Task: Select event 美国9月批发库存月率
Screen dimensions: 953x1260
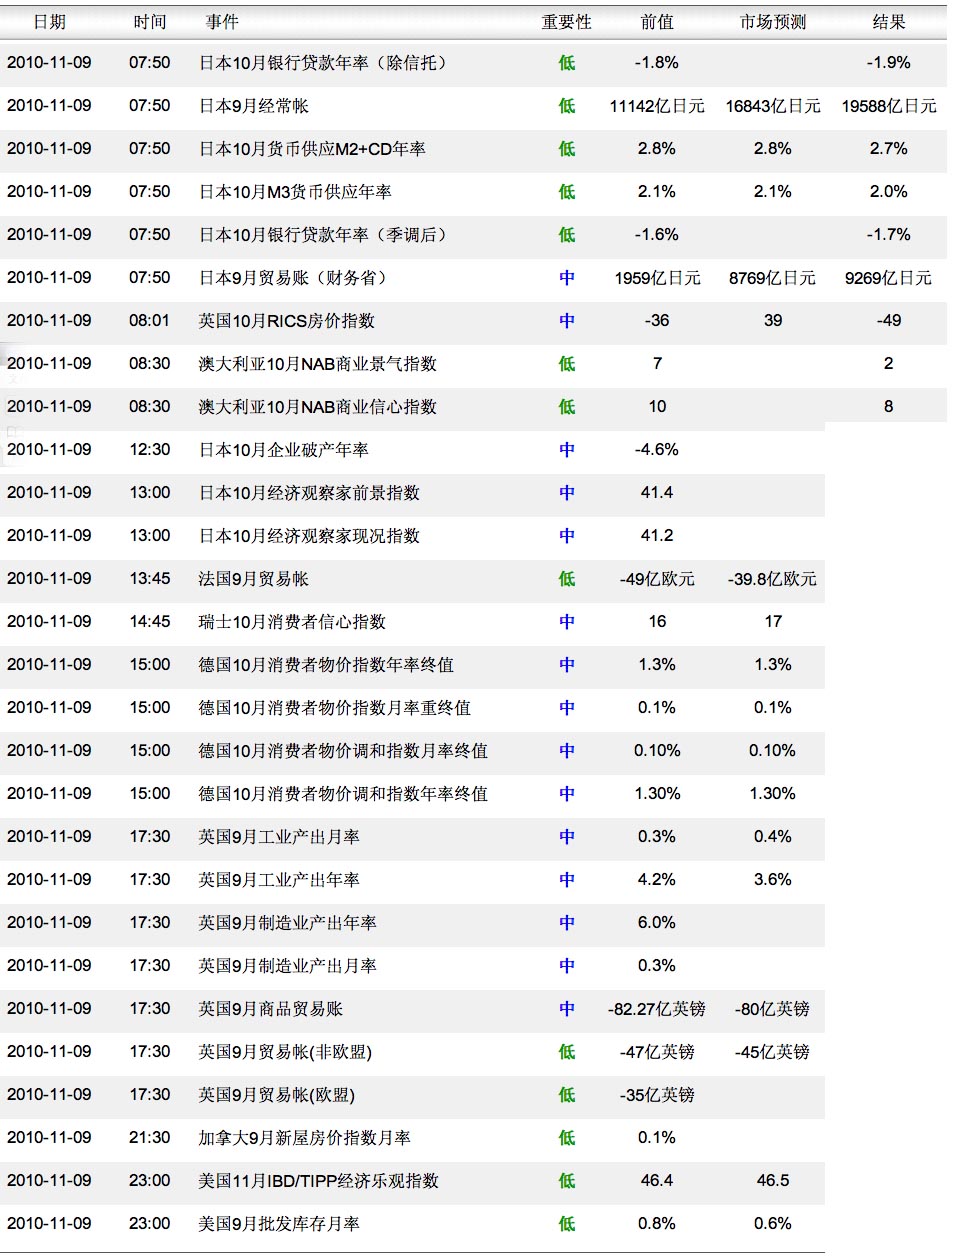Action: pyautogui.click(x=279, y=1224)
